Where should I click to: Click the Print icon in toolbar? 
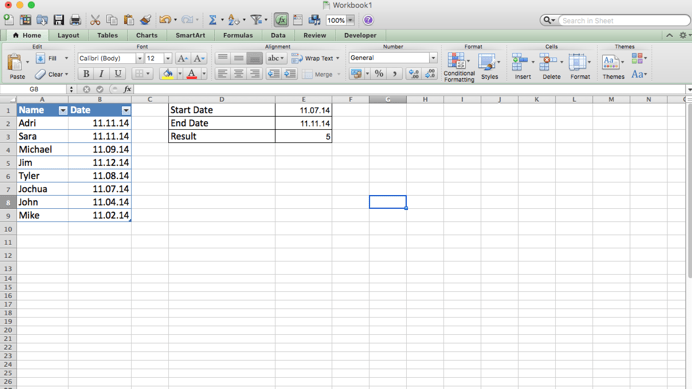point(75,20)
